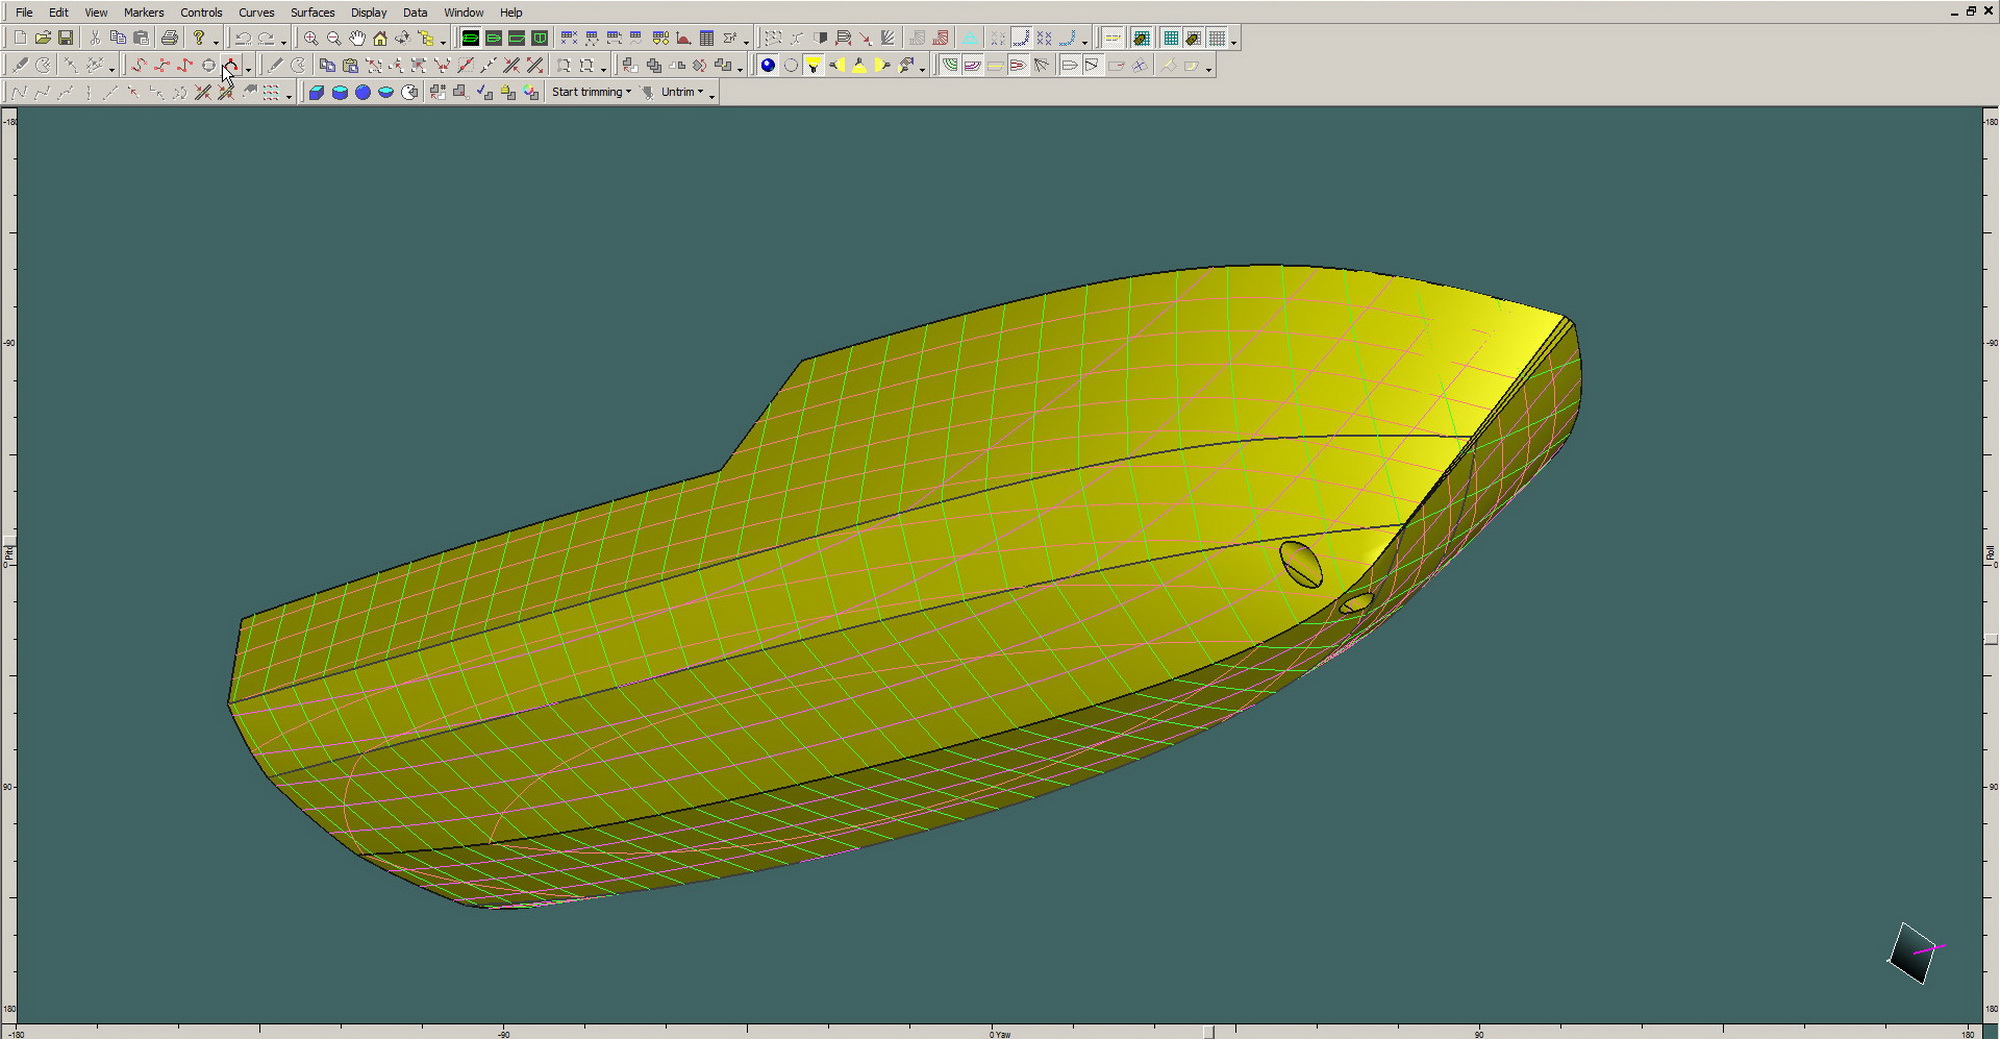Viewport: 2000px width, 1039px height.
Task: Click the Help menu
Action: click(511, 12)
